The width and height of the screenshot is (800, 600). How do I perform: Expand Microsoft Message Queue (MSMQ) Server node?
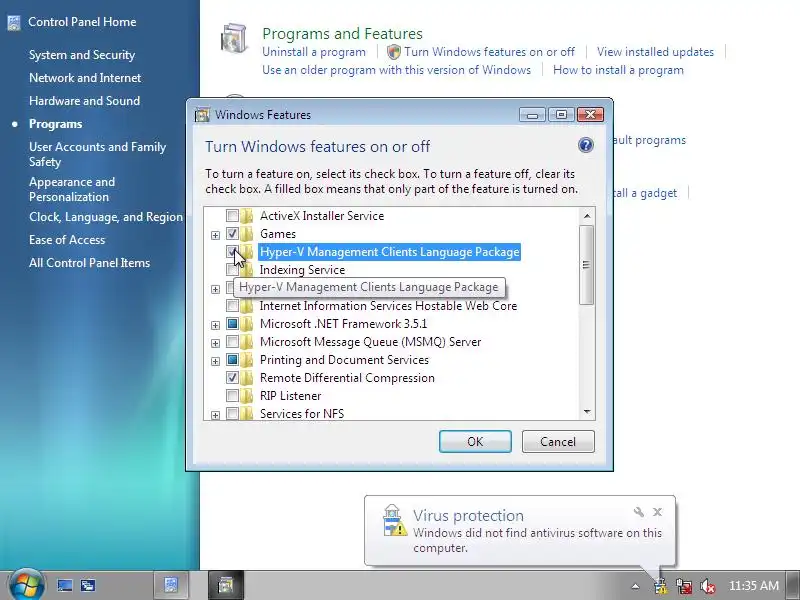[215, 343]
